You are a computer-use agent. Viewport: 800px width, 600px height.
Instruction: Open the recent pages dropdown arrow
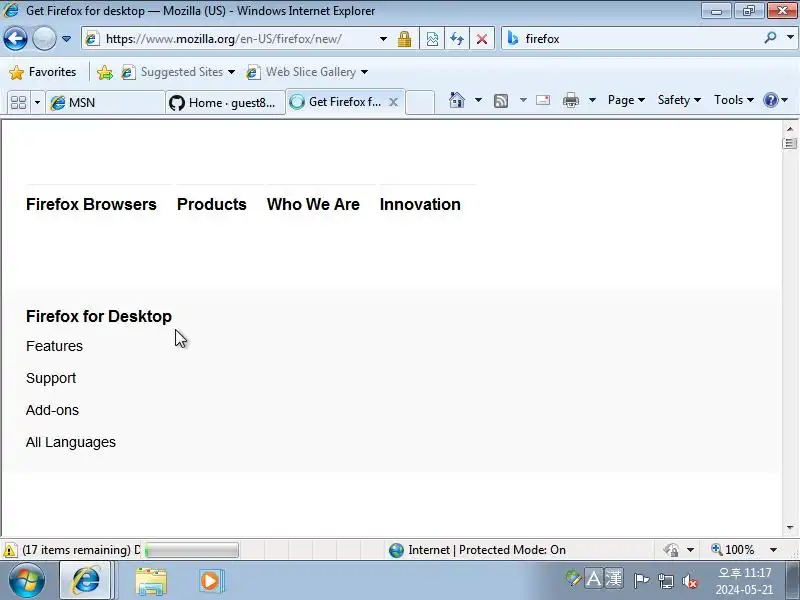click(x=66, y=39)
